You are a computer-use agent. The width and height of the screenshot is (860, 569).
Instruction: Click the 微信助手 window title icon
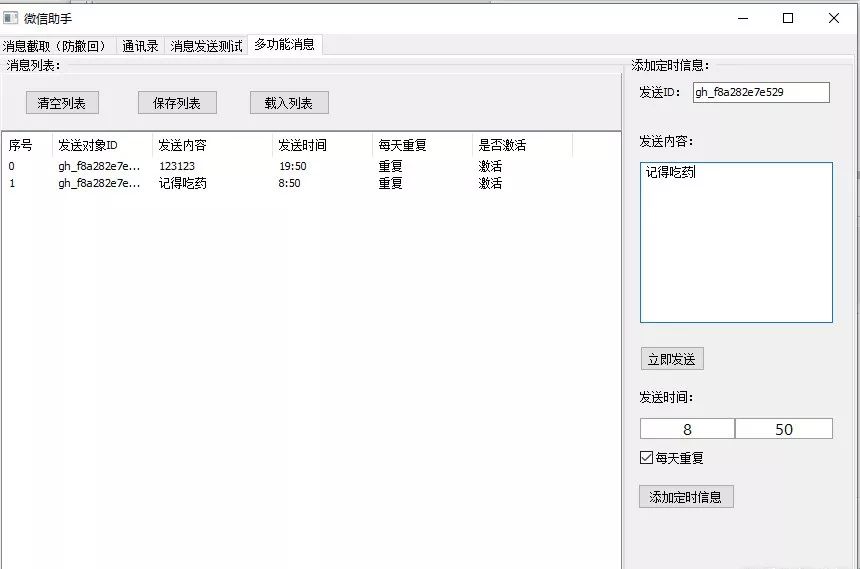pos(10,18)
